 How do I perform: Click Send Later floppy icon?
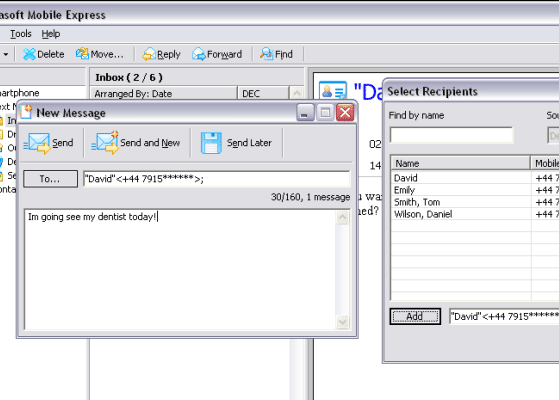(211, 143)
